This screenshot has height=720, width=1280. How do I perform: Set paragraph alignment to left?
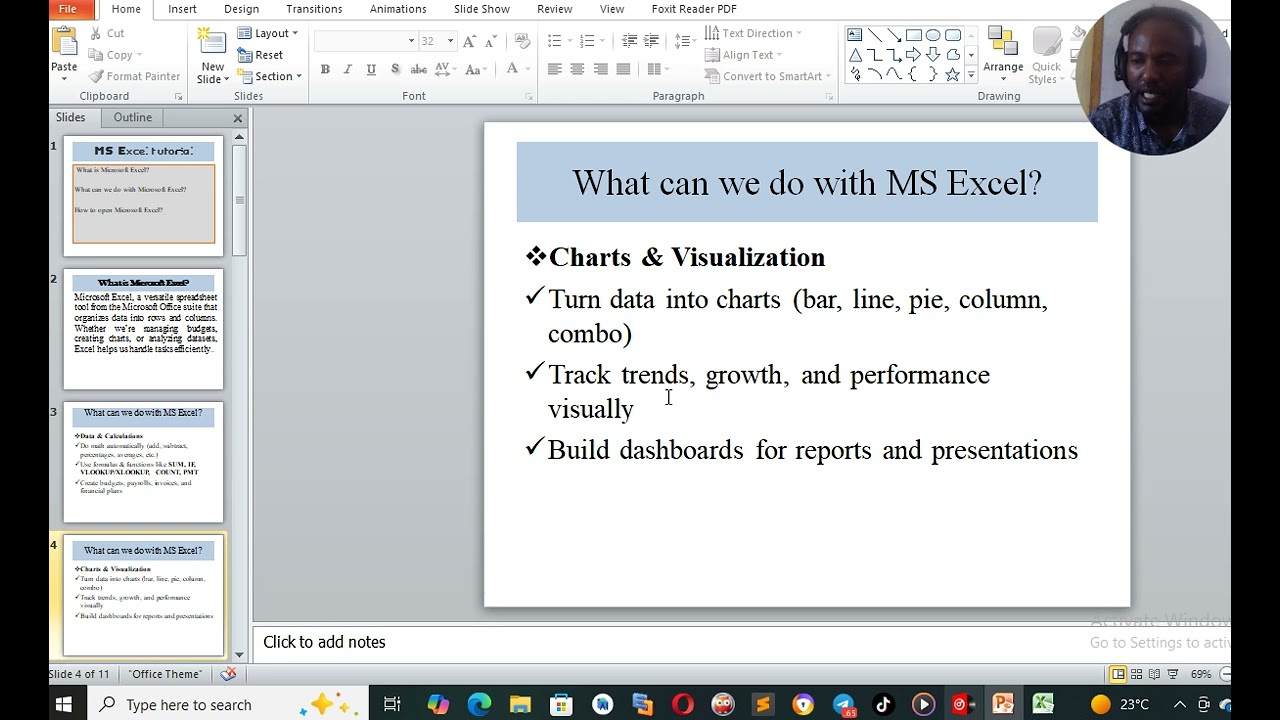coord(554,69)
